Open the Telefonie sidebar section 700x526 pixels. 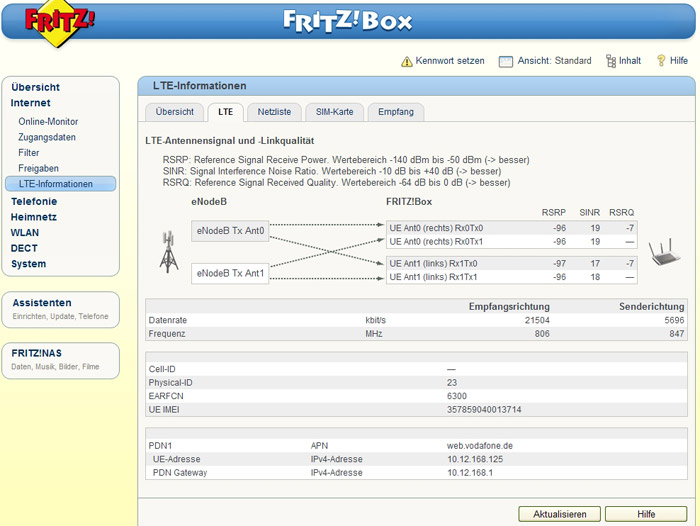(x=34, y=201)
